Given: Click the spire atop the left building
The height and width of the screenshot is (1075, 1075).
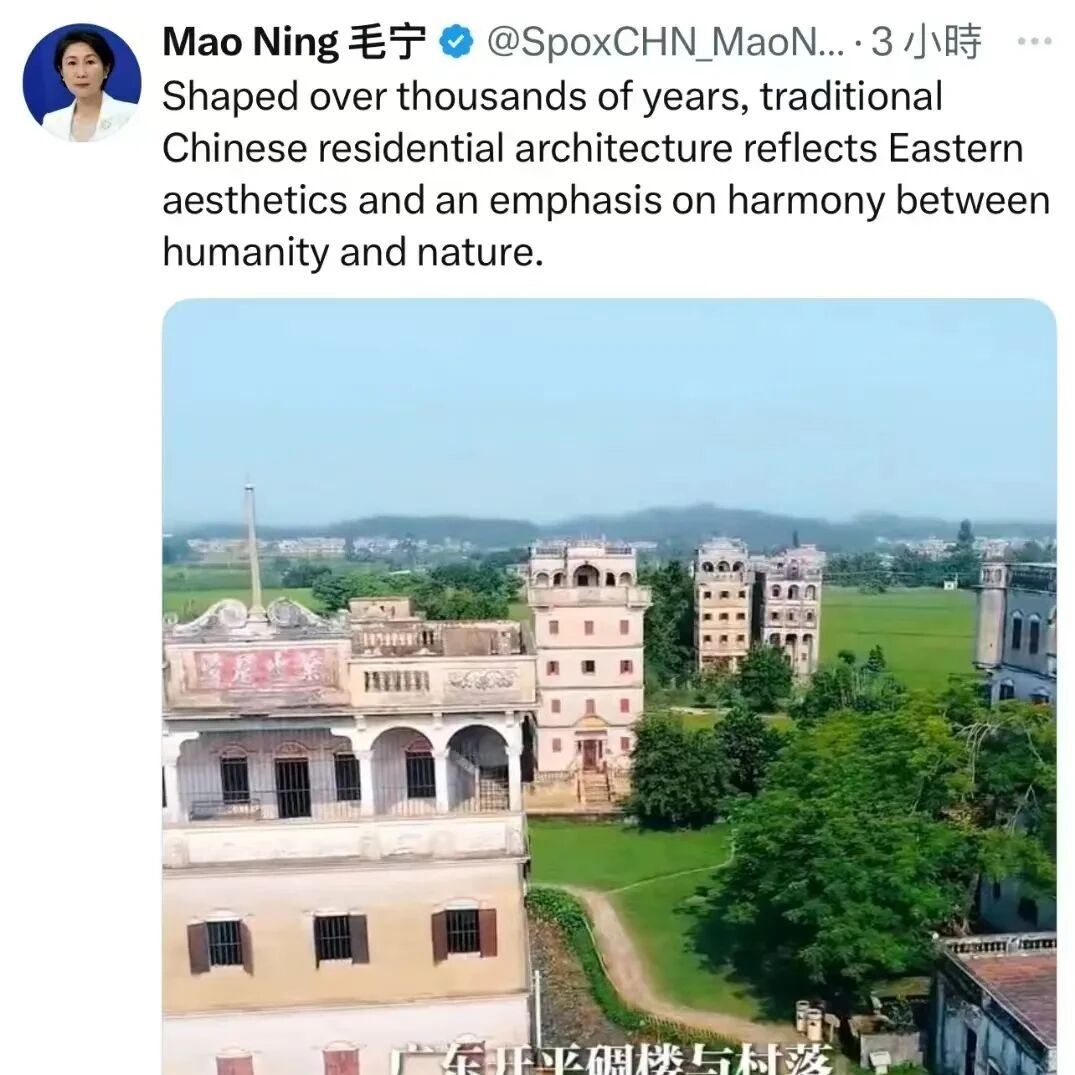Looking at the screenshot, I should click(252, 548).
